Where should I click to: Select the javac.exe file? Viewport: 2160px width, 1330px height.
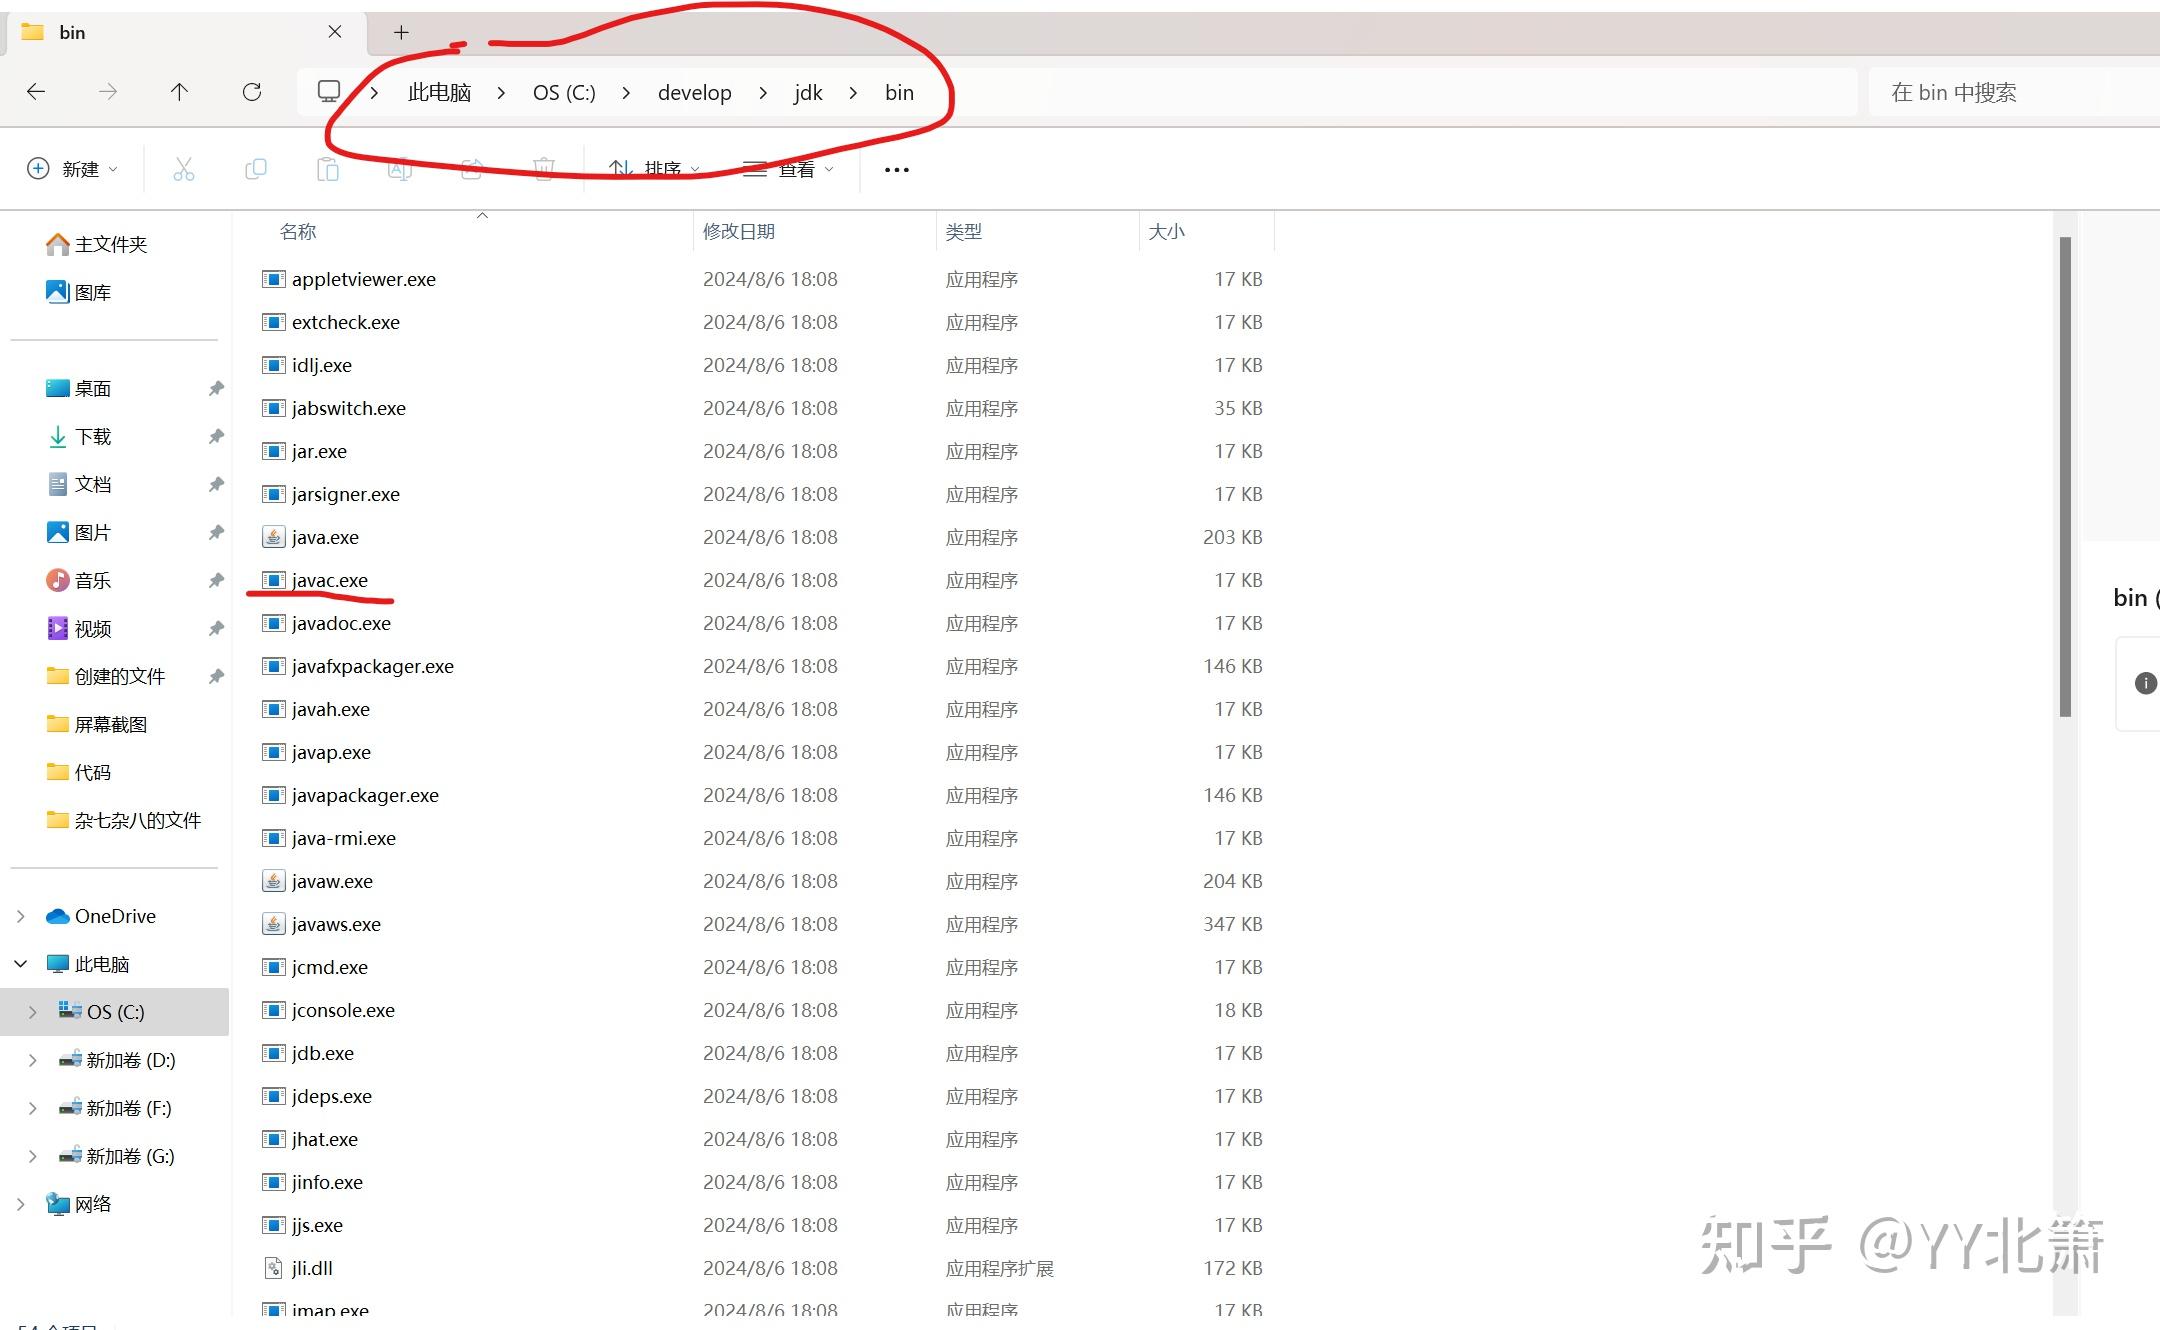(329, 580)
